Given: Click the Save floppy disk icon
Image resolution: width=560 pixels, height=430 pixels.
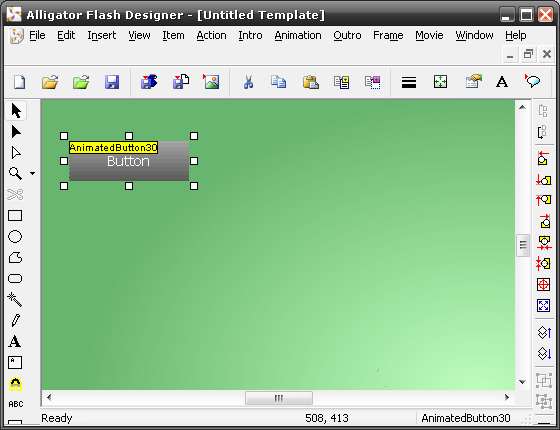Looking at the screenshot, I should tap(112, 82).
